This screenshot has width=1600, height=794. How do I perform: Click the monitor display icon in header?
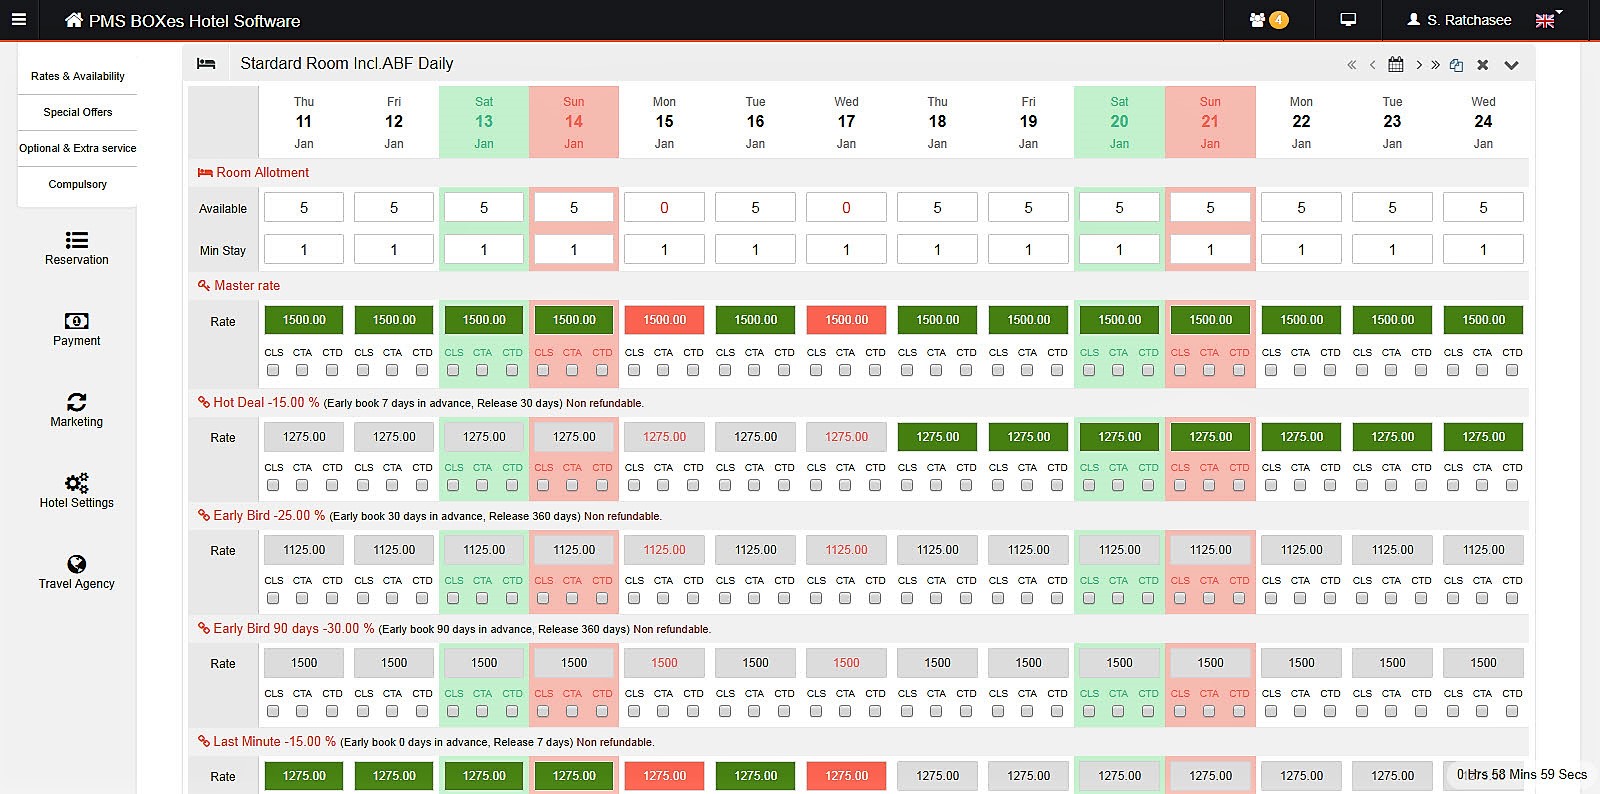[1348, 20]
